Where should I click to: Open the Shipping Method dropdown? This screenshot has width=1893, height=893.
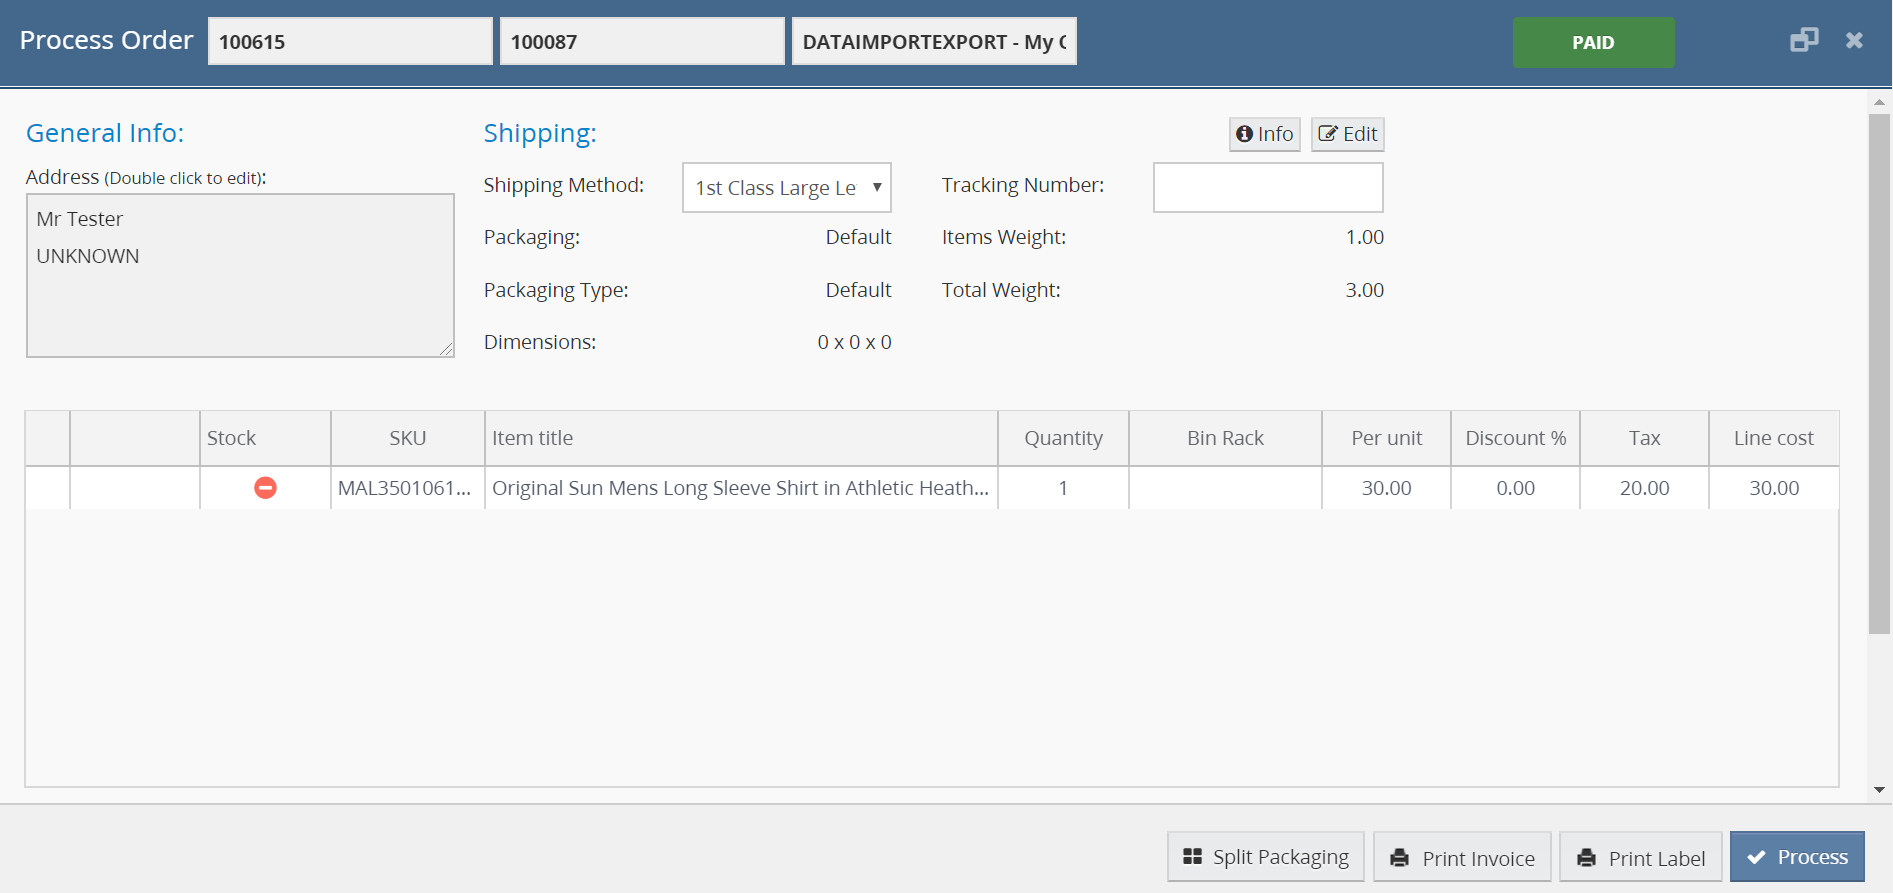click(786, 188)
